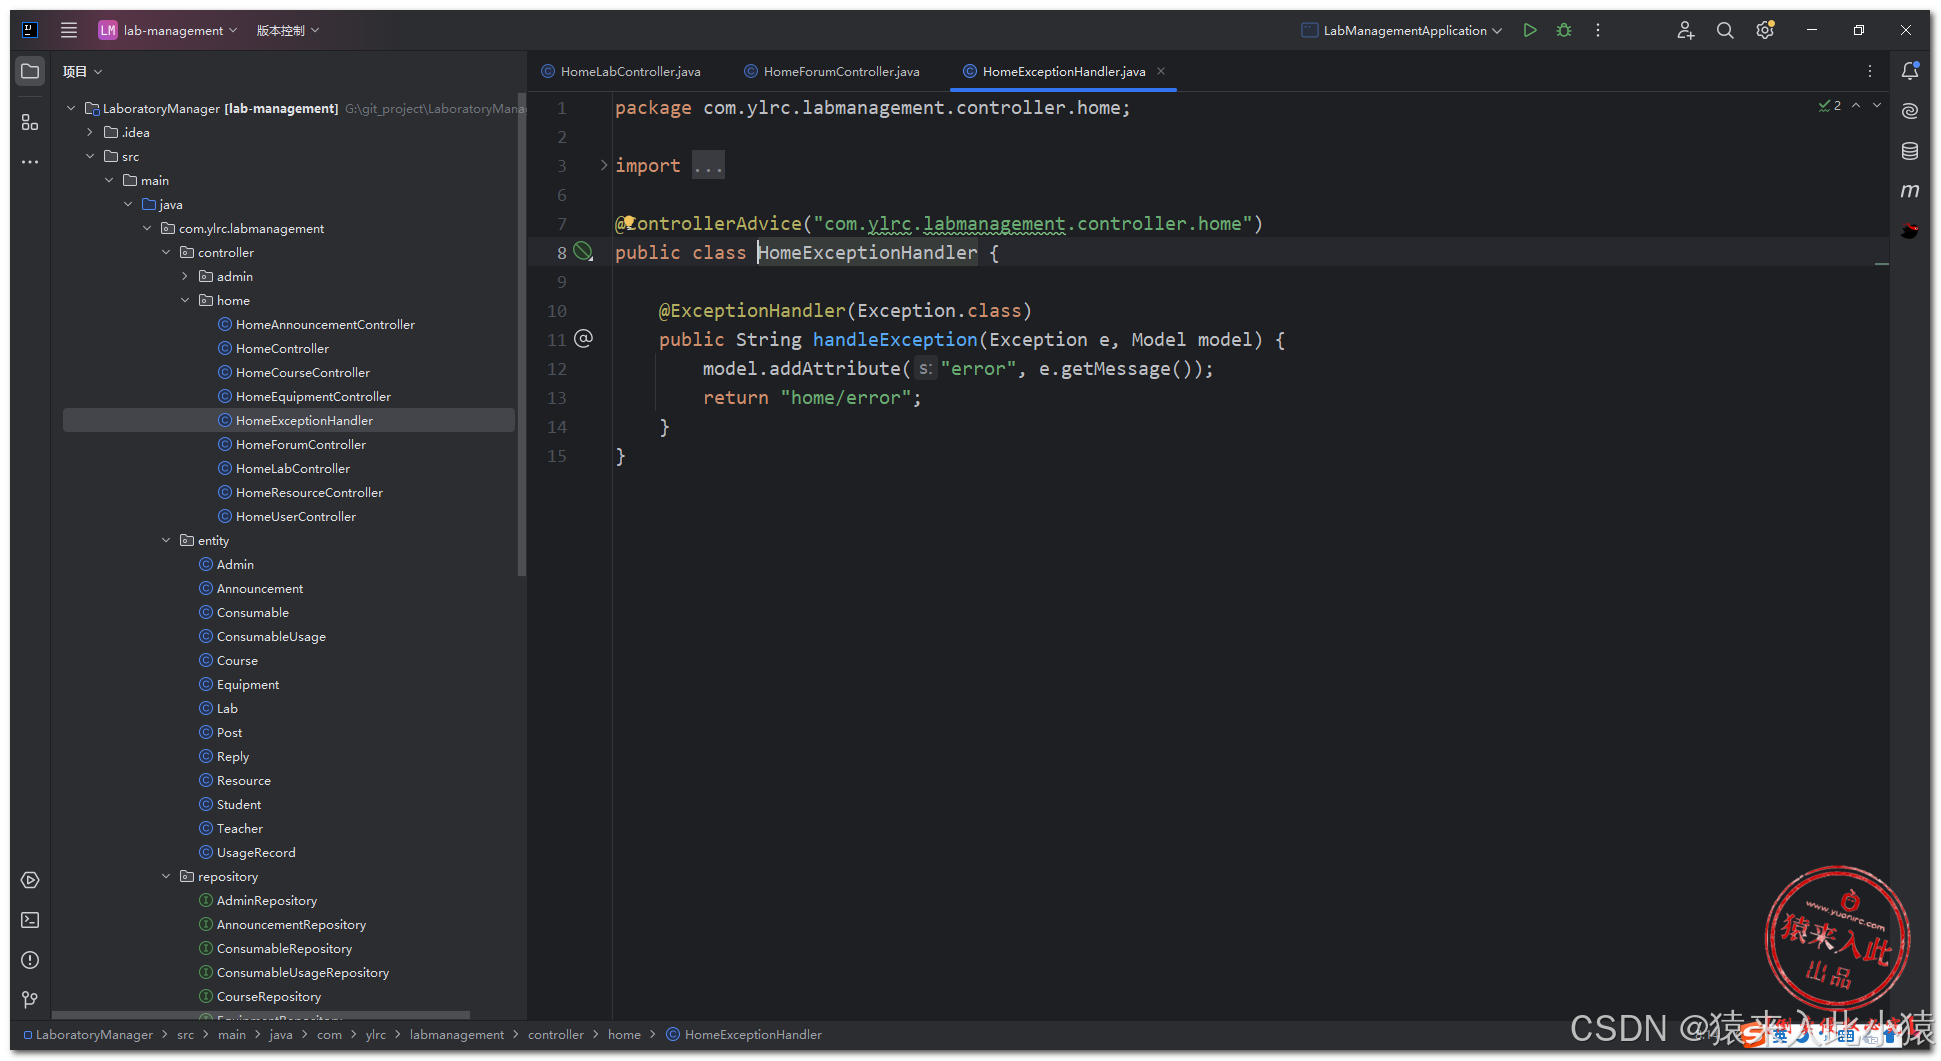Open HomeAnnouncementController in tree
Screen dimensions: 1941x1061
point(325,324)
